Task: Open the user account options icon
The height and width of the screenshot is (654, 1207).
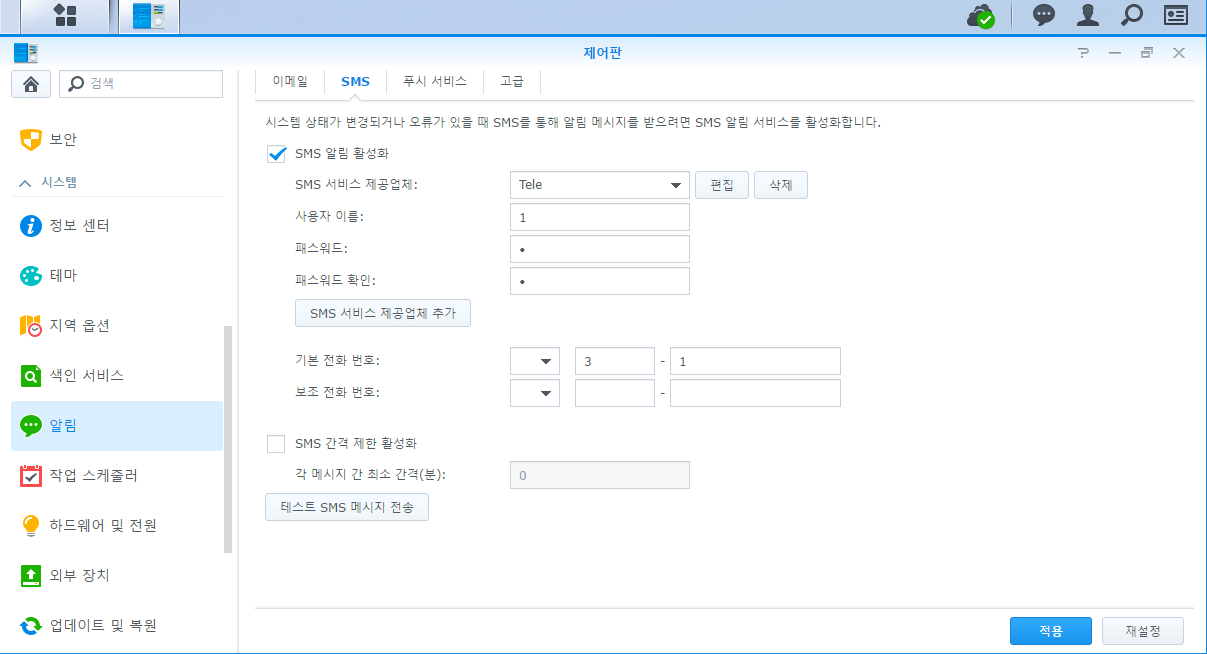Action: [x=1088, y=15]
